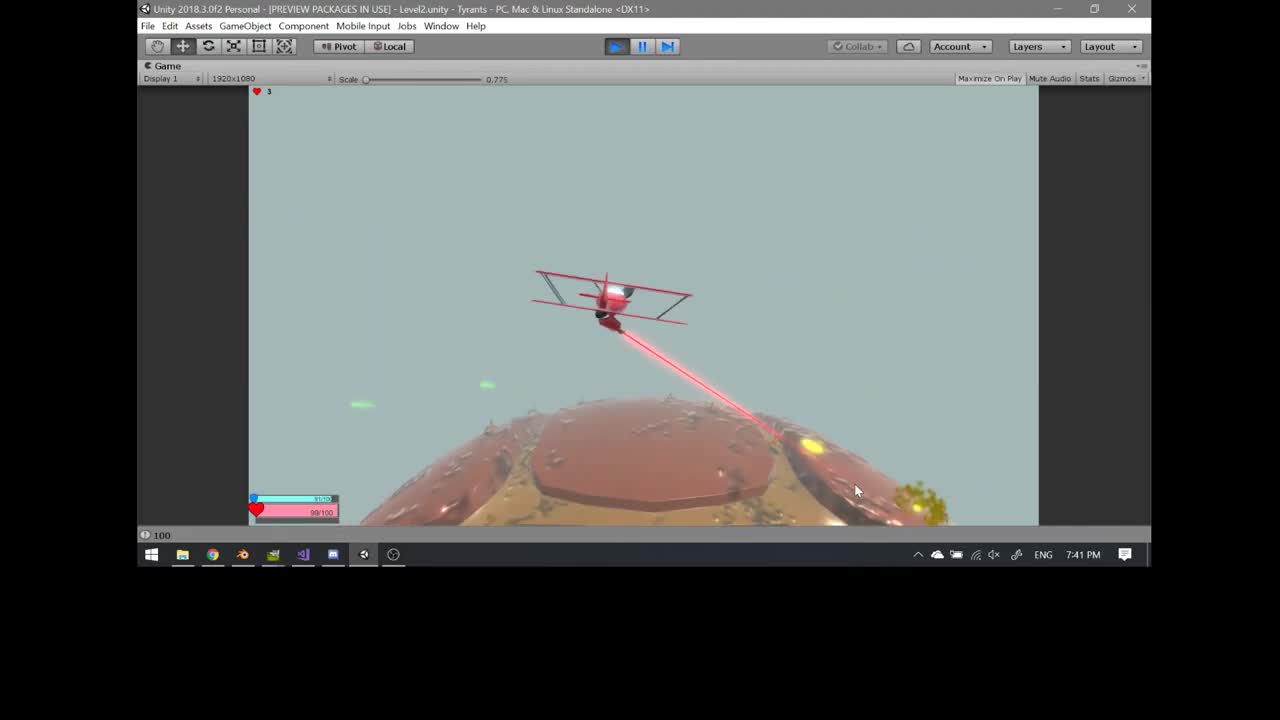Select the Scale tool

pyautogui.click(x=233, y=46)
